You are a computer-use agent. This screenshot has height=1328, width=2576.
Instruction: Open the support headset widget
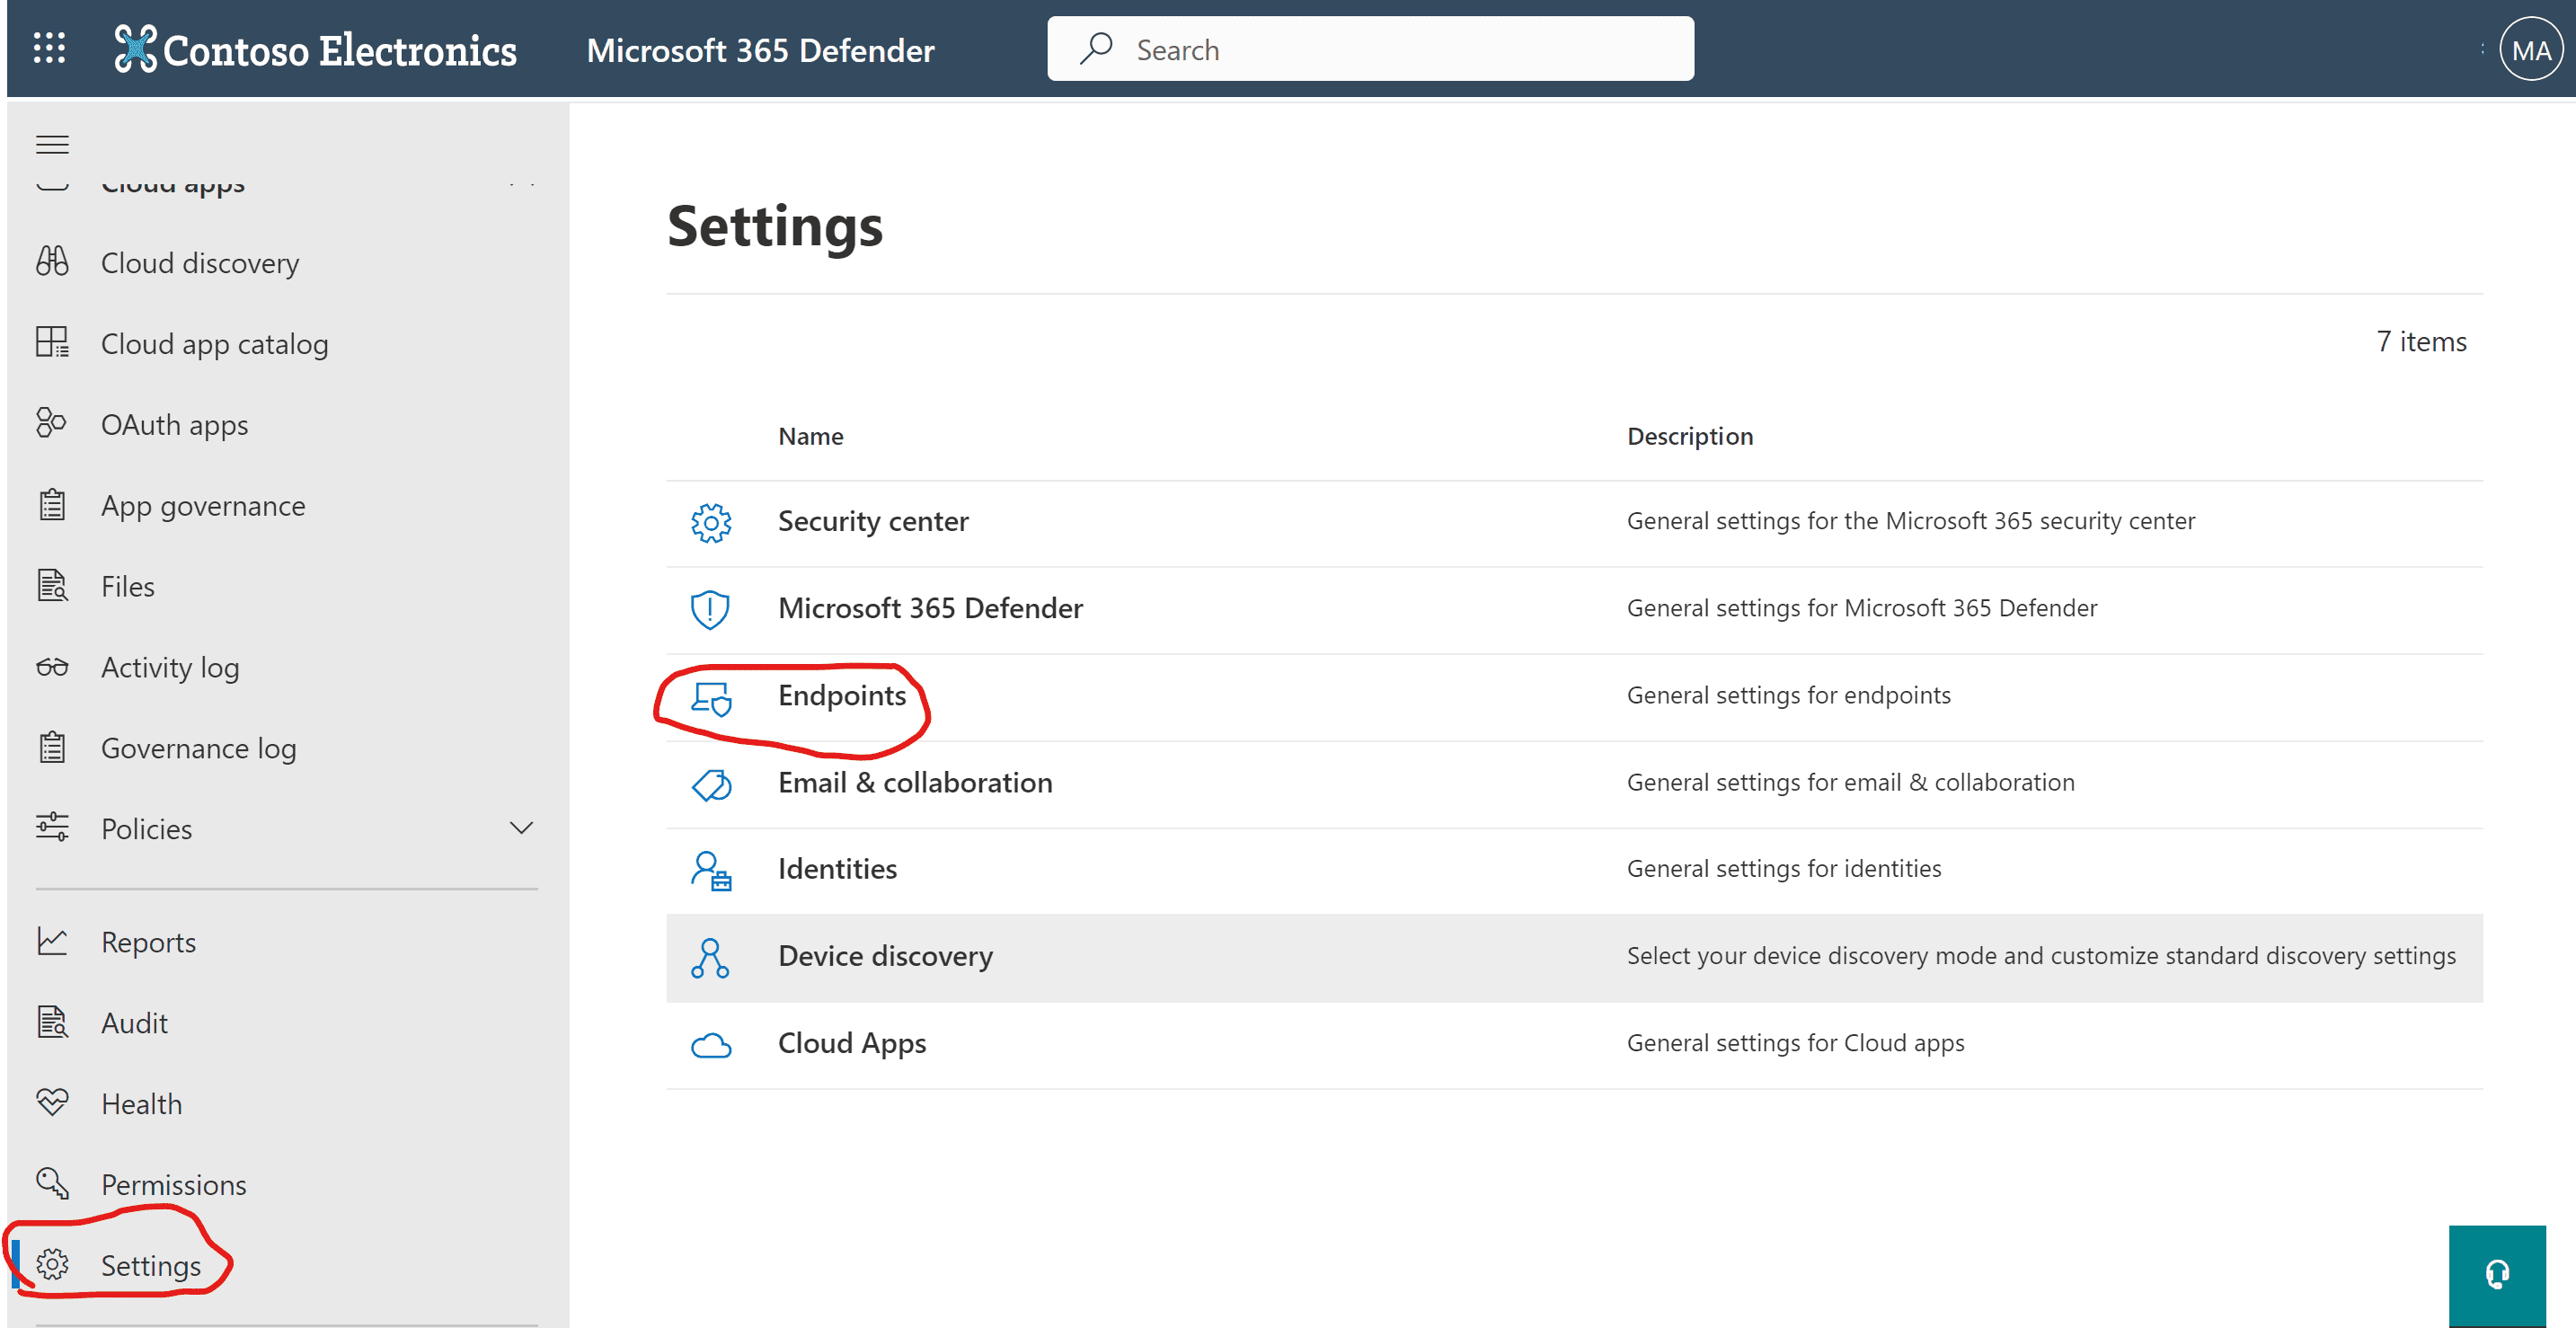pyautogui.click(x=2497, y=1274)
